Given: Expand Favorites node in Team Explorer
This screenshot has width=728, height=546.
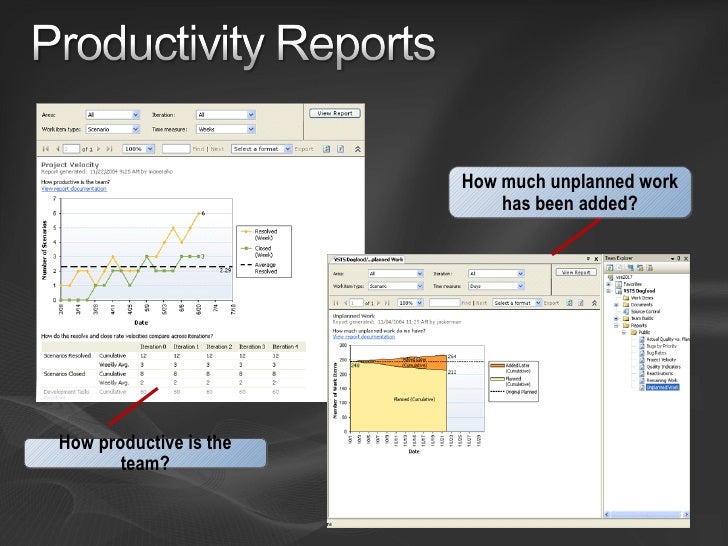Looking at the screenshot, I should pyautogui.click(x=609, y=284).
